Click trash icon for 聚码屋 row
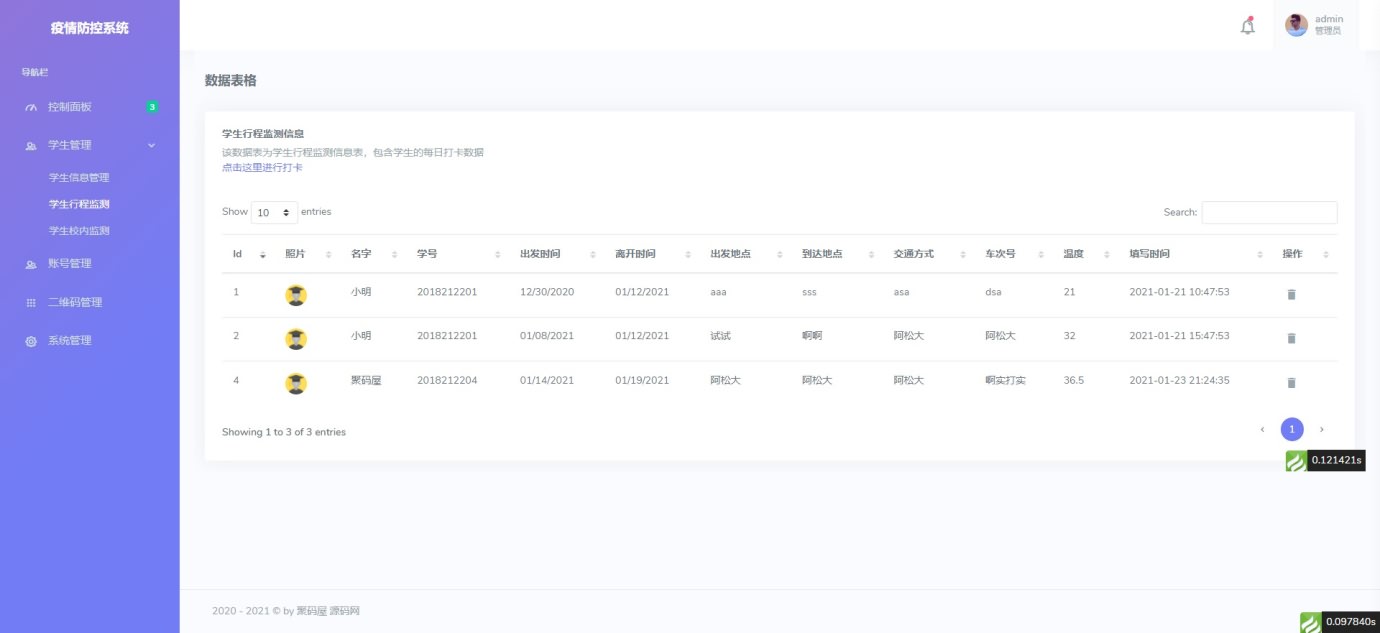 [x=1291, y=383]
